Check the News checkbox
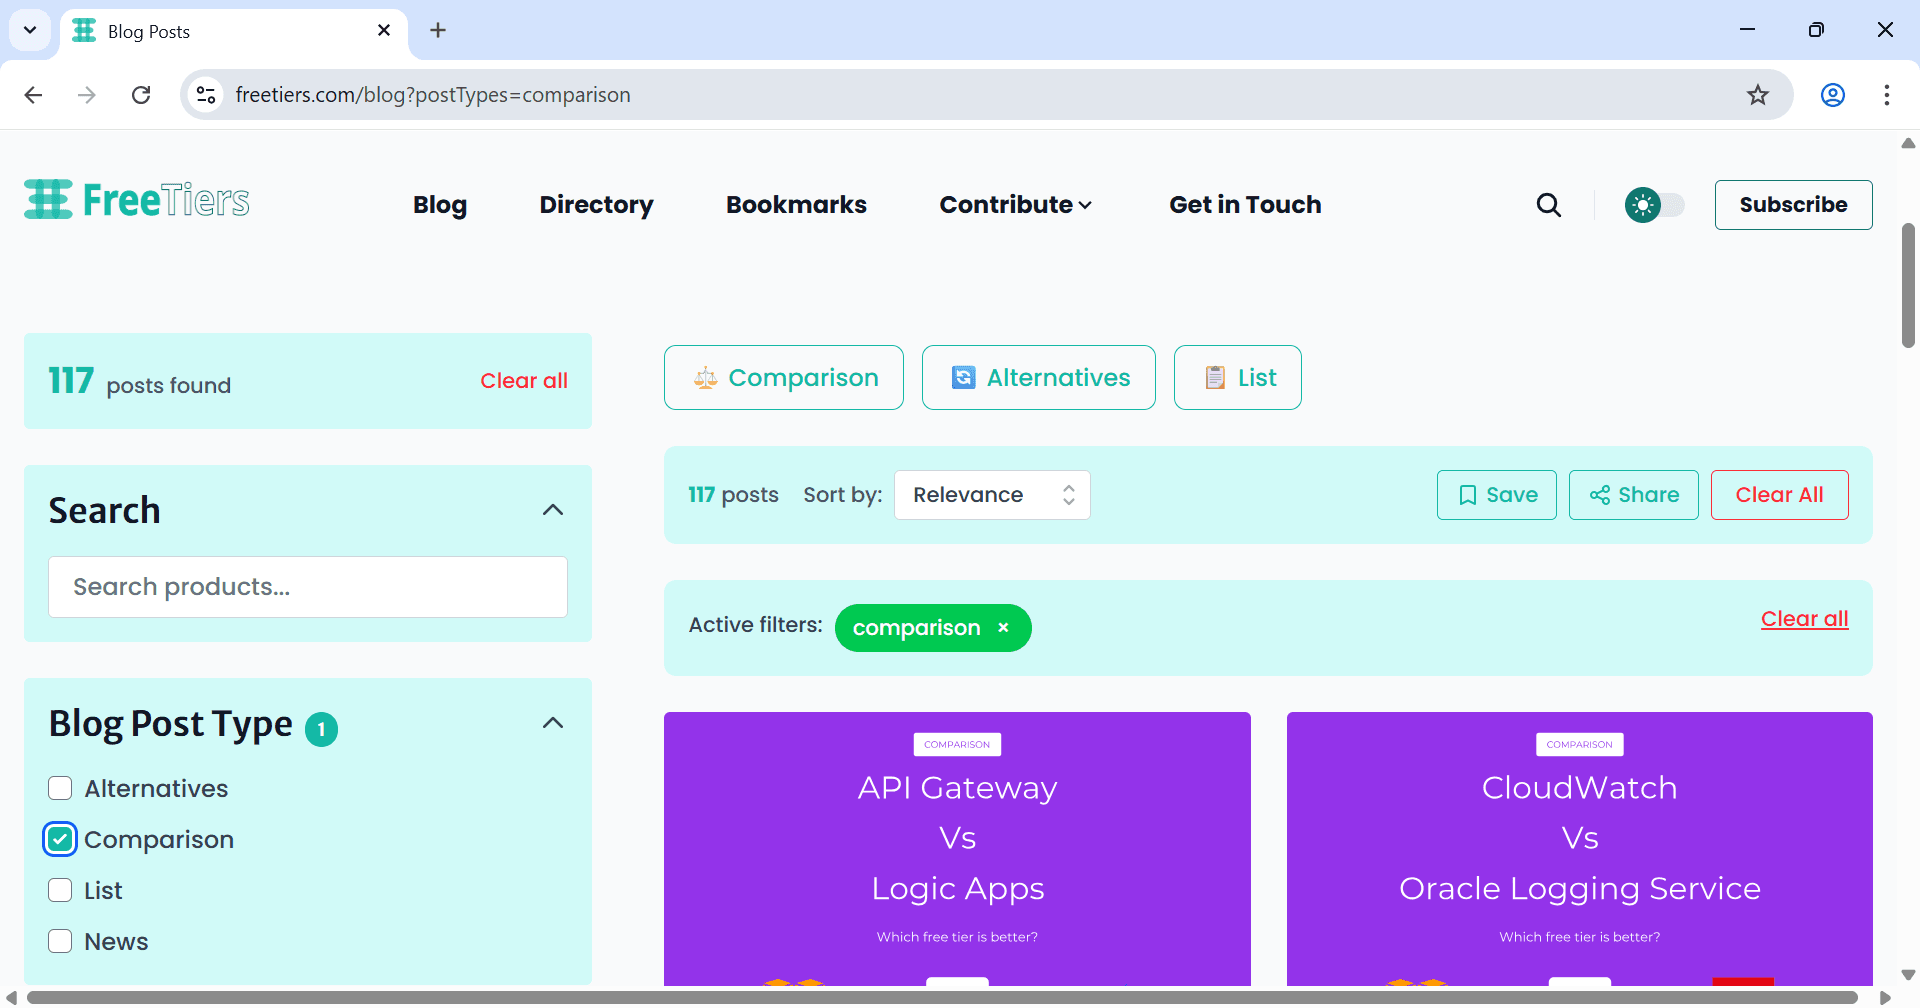Viewport: 1920px width, 1008px height. pyautogui.click(x=60, y=942)
